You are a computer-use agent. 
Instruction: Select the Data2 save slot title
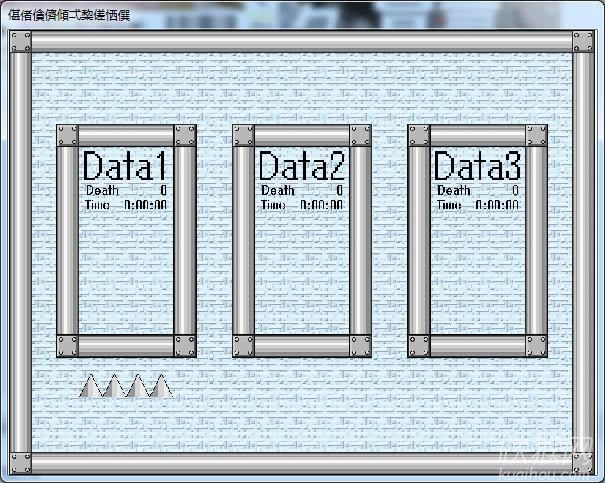point(301,166)
